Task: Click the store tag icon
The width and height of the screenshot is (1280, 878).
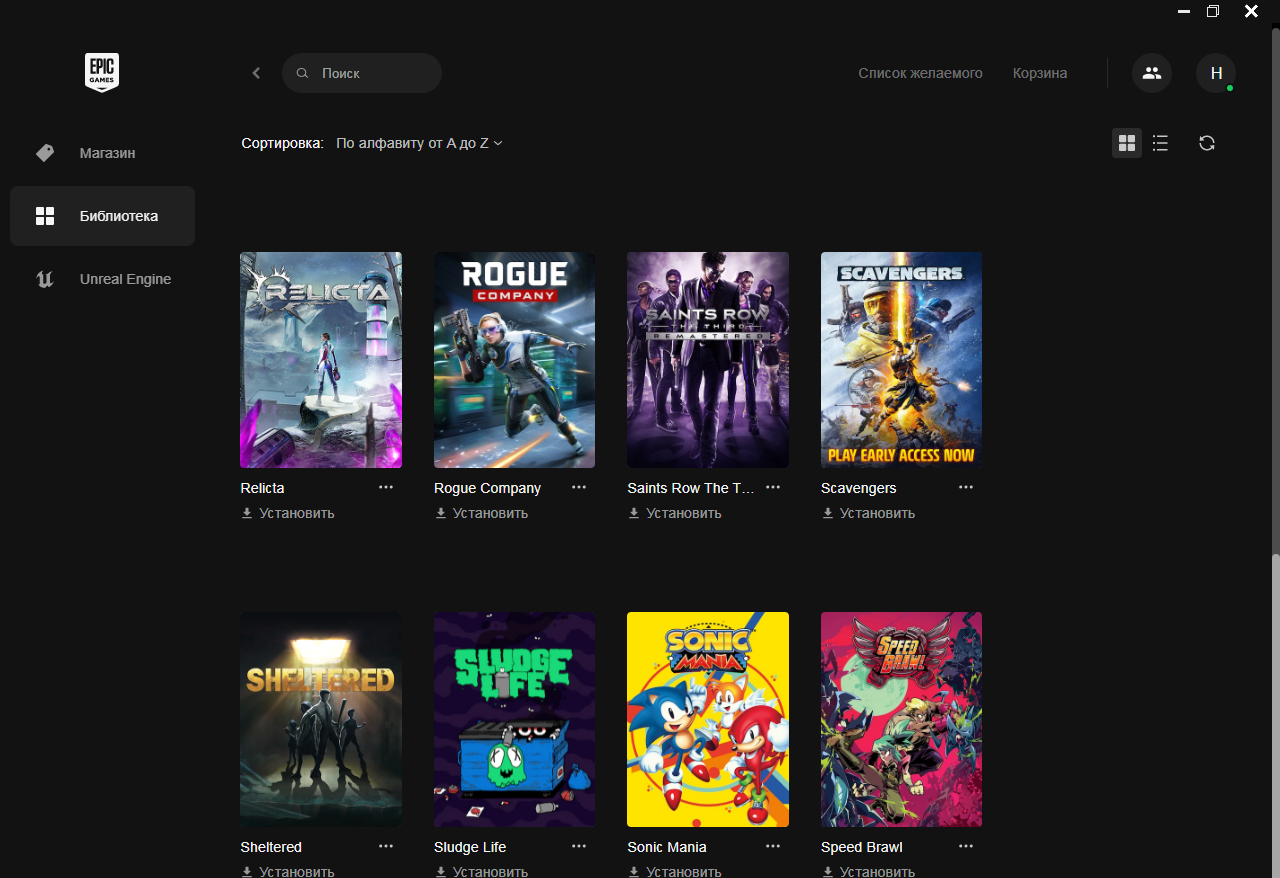Action: 44,153
